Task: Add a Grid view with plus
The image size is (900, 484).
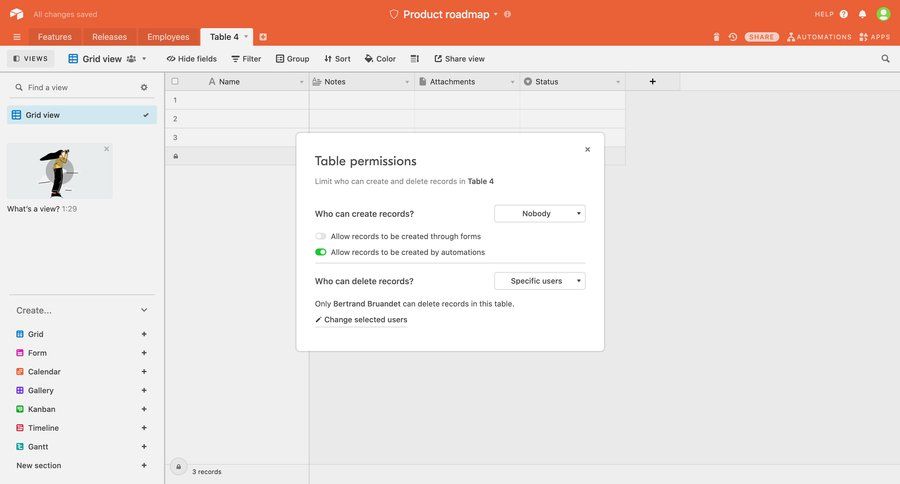Action: pyautogui.click(x=144, y=334)
